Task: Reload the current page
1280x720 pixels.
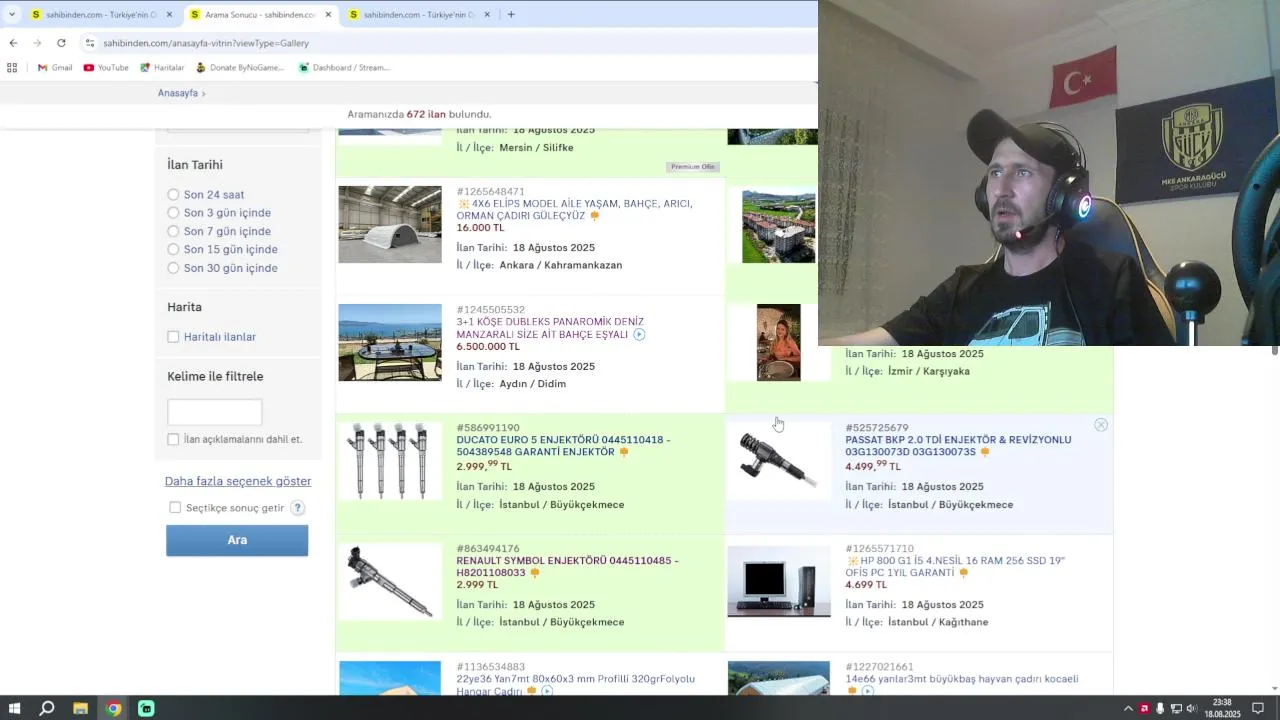Action: coord(61,43)
